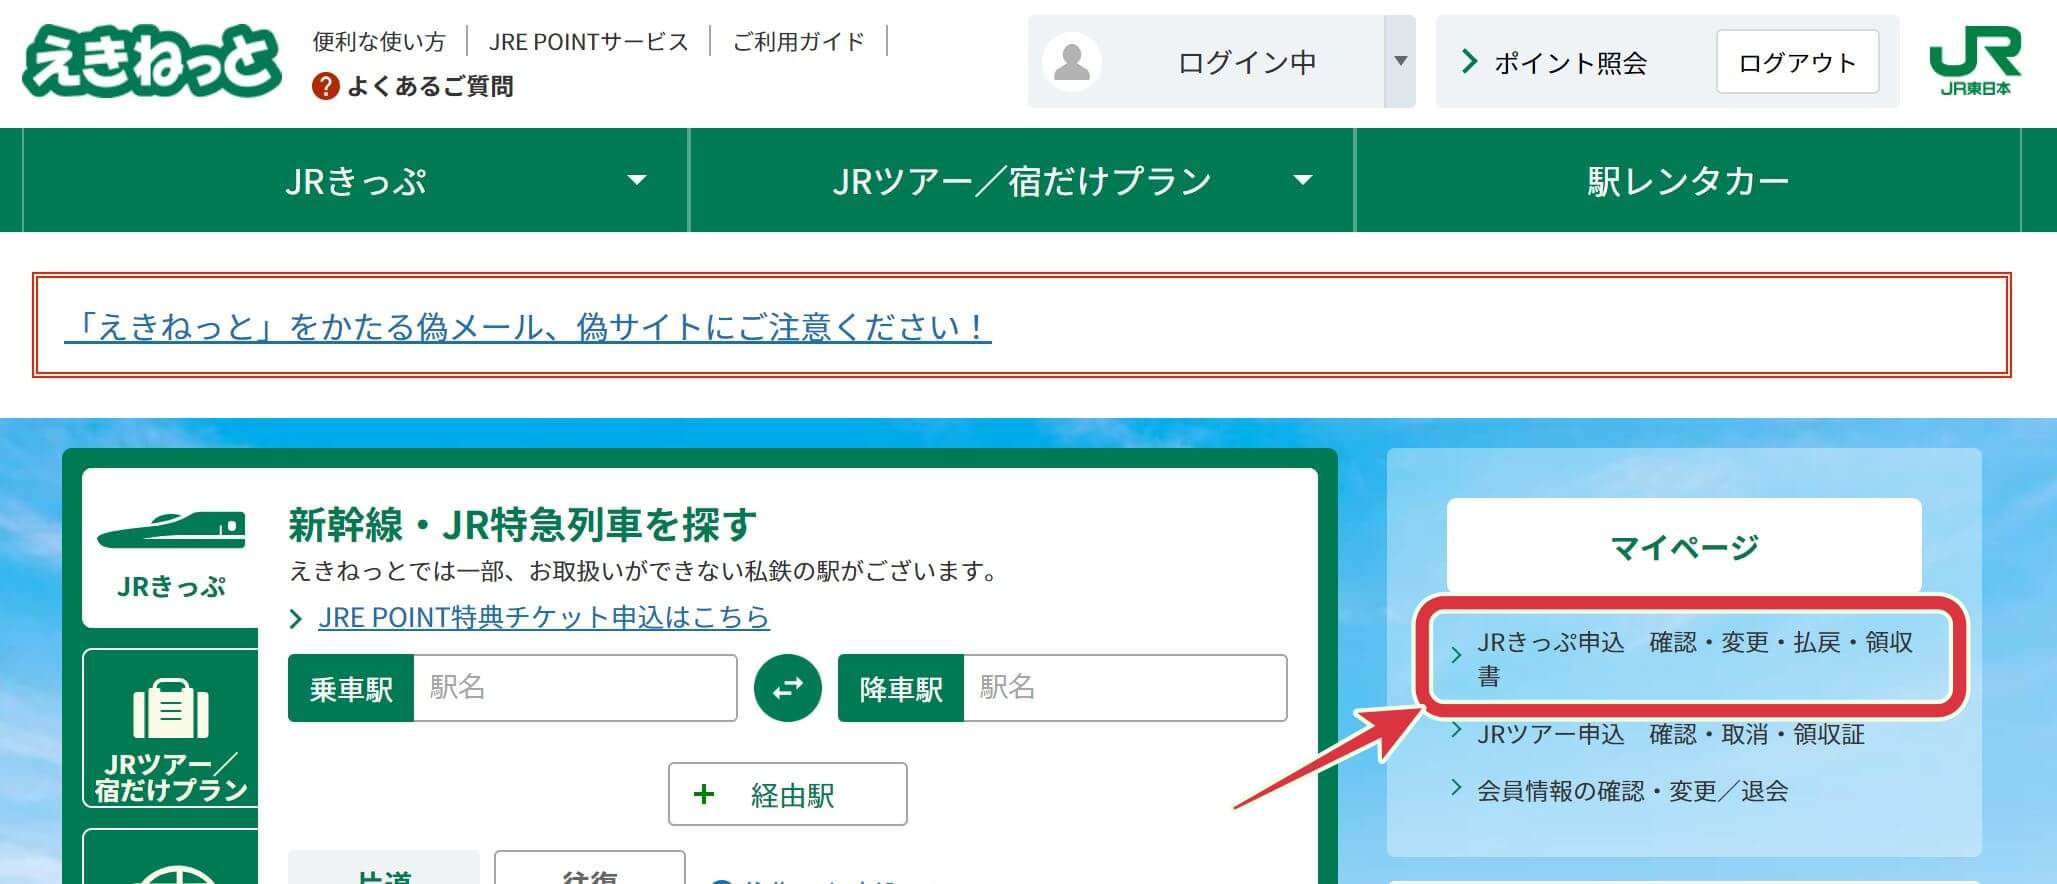Click the 降車駅 station name field
2057x884 pixels.
click(x=1125, y=688)
